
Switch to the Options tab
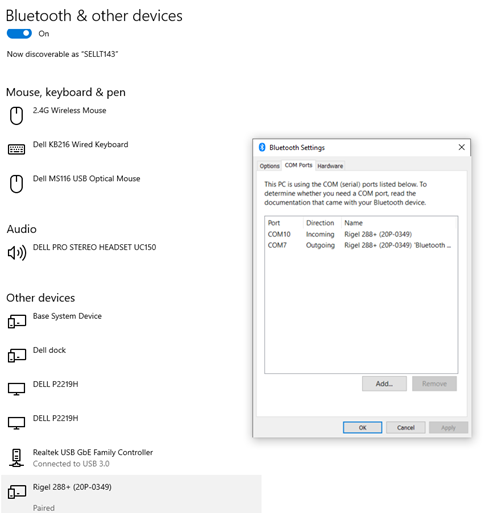pyautogui.click(x=269, y=166)
